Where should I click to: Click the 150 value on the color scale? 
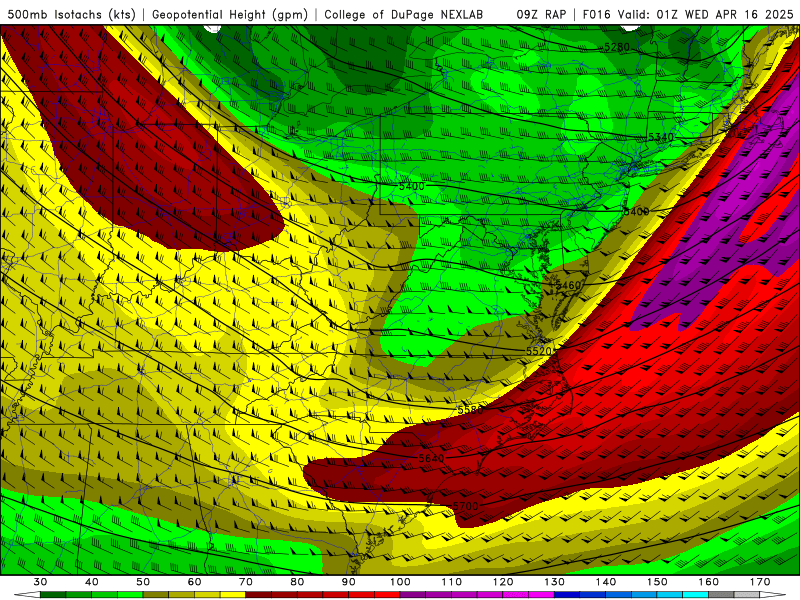657,582
